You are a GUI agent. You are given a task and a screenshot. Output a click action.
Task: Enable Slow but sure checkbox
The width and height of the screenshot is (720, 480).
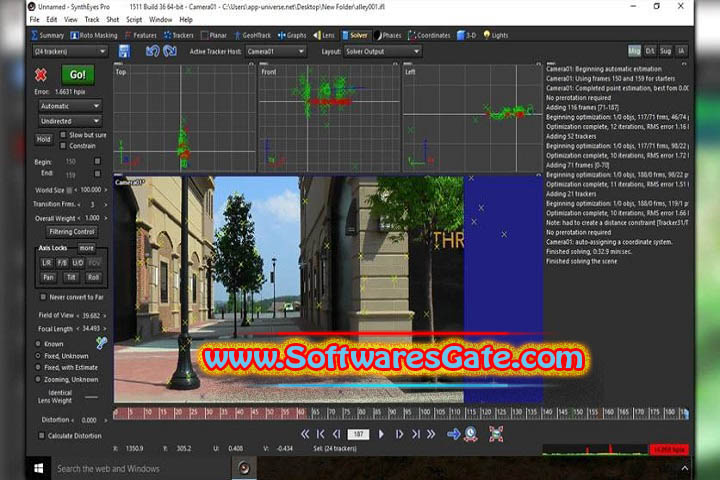(63, 135)
